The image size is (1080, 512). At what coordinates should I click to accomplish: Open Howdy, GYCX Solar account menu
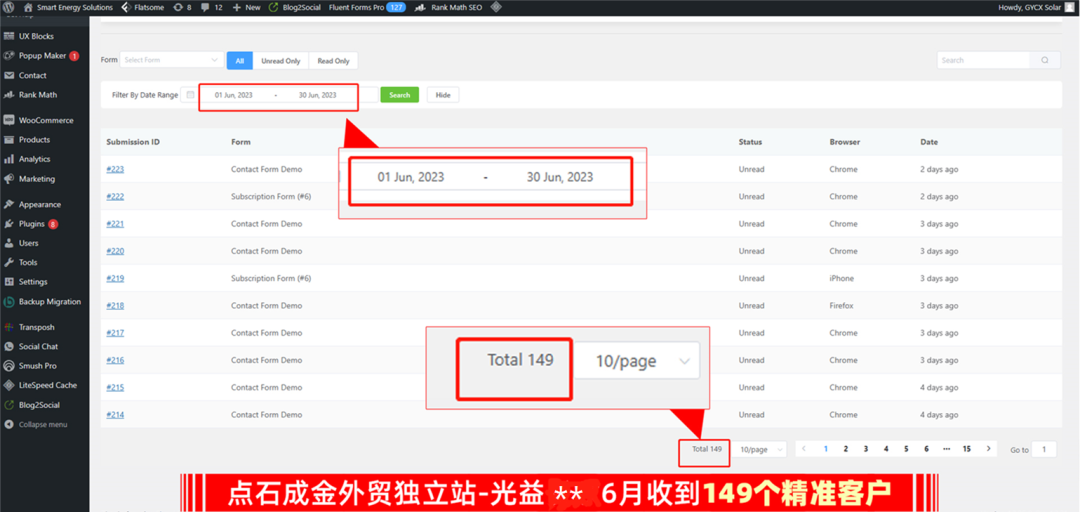pyautogui.click(x=1037, y=7)
